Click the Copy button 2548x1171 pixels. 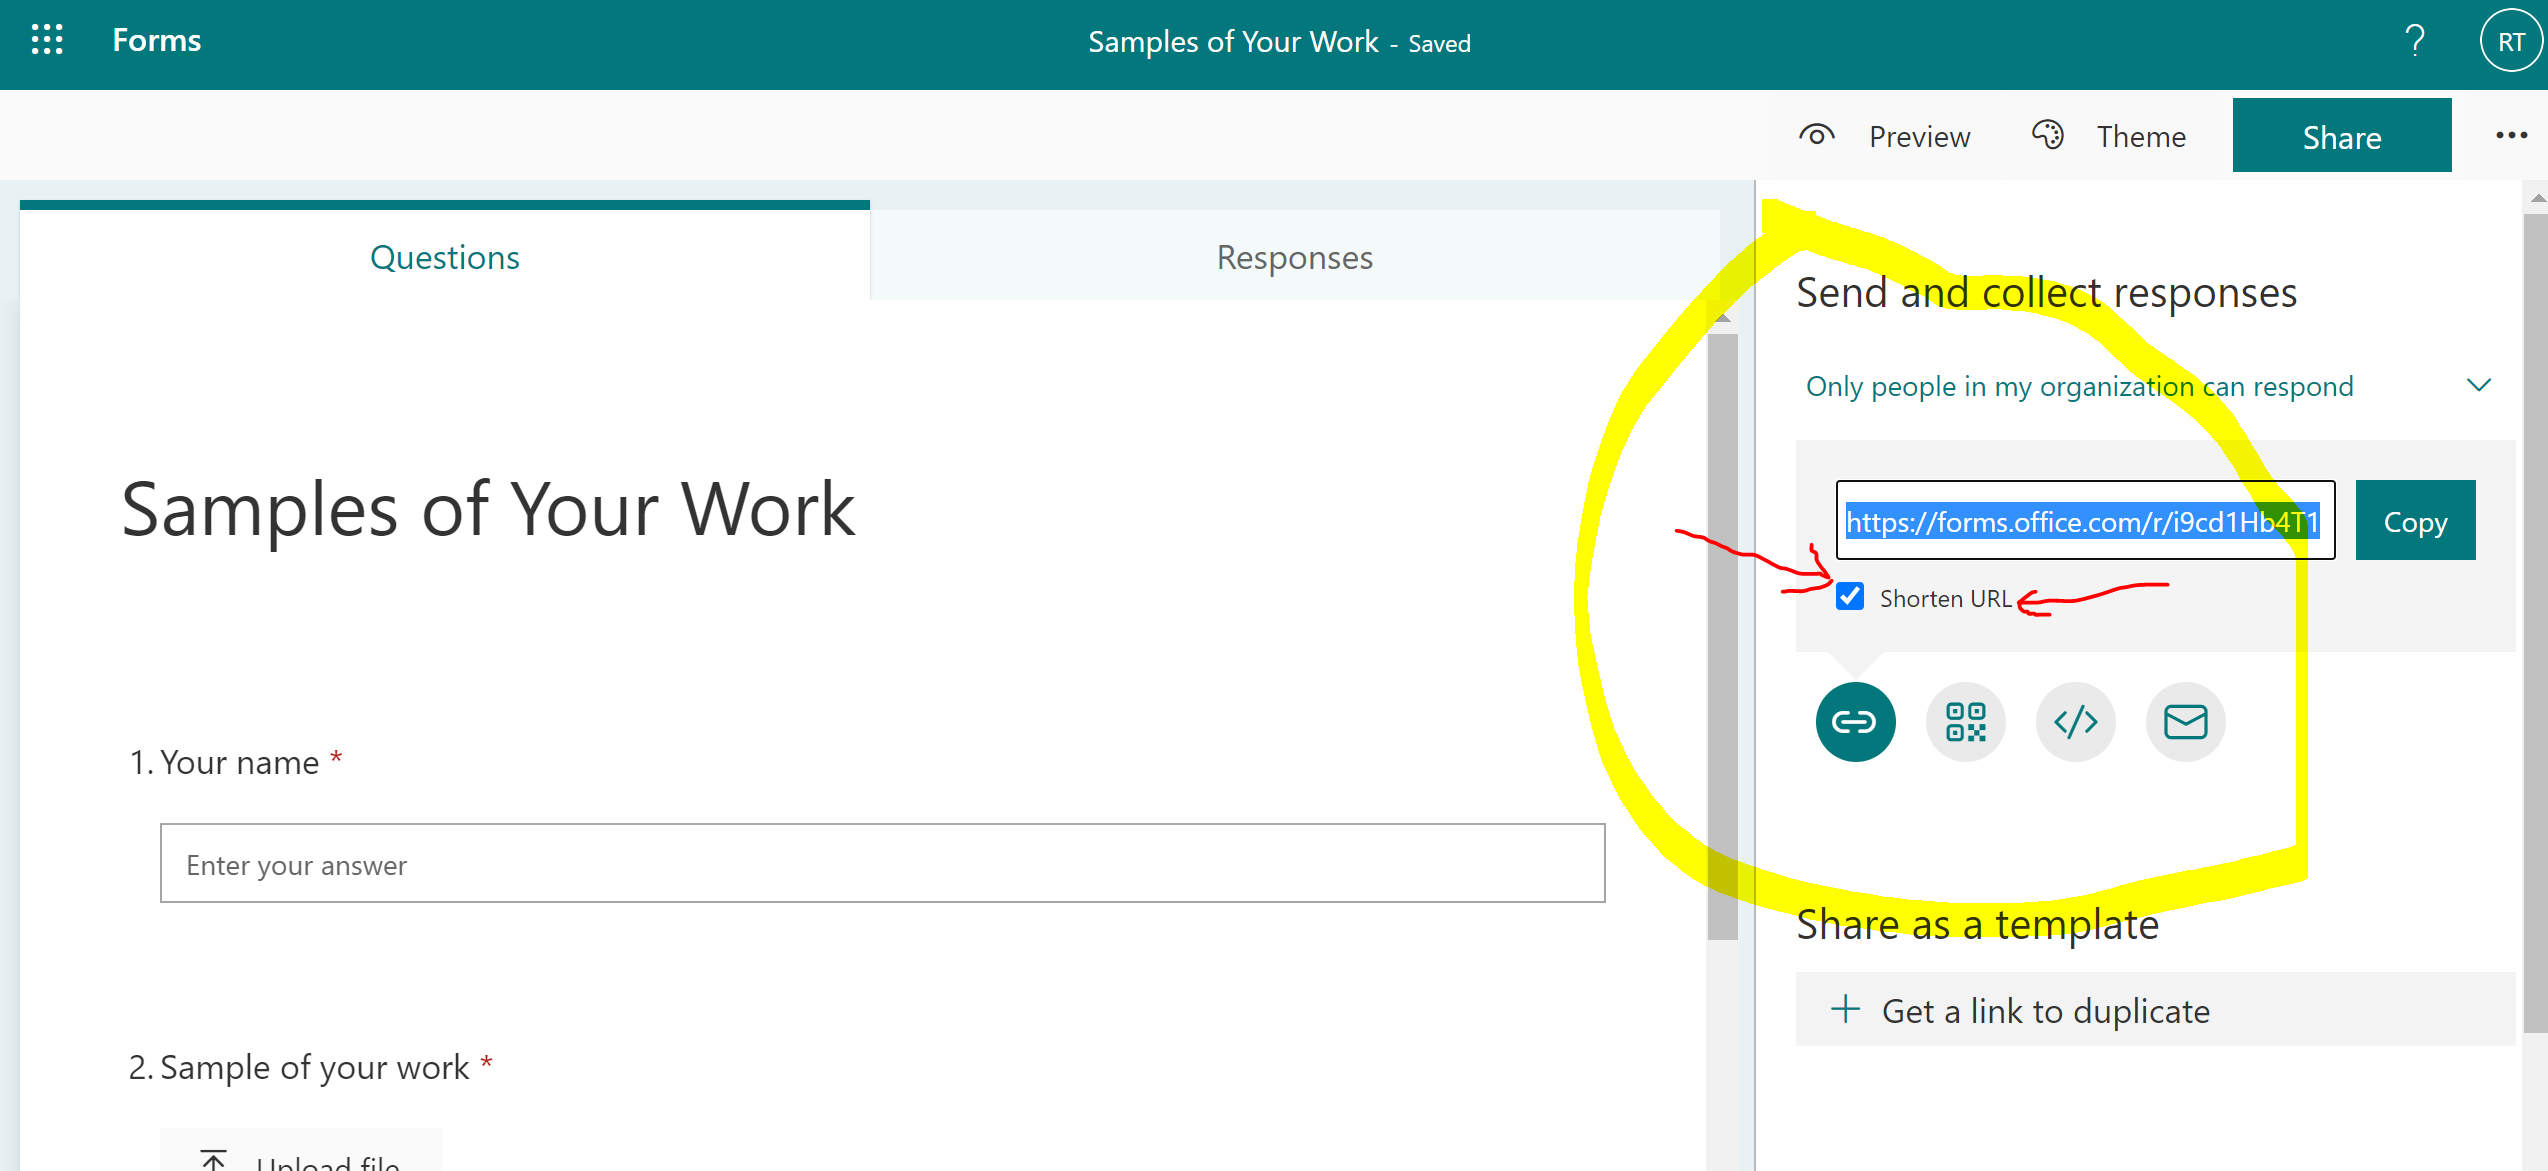click(x=2415, y=521)
